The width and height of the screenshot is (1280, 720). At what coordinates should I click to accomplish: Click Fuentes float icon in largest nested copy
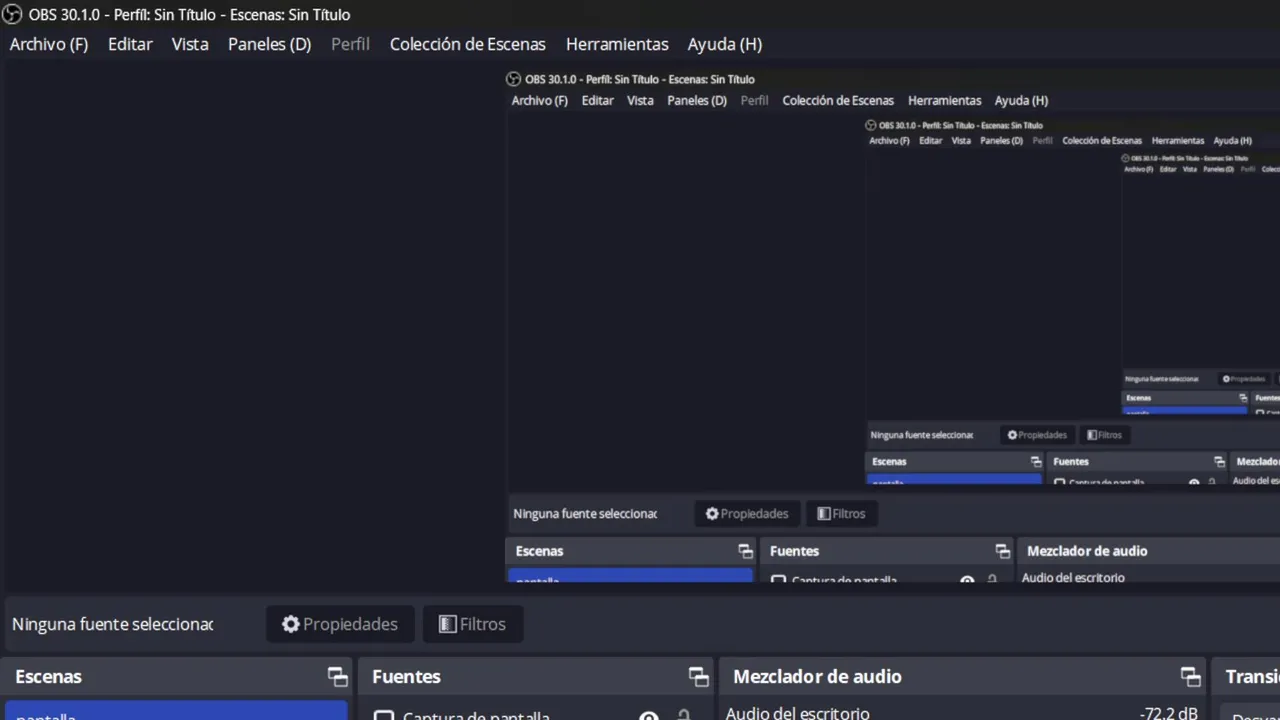pyautogui.click(x=1002, y=551)
